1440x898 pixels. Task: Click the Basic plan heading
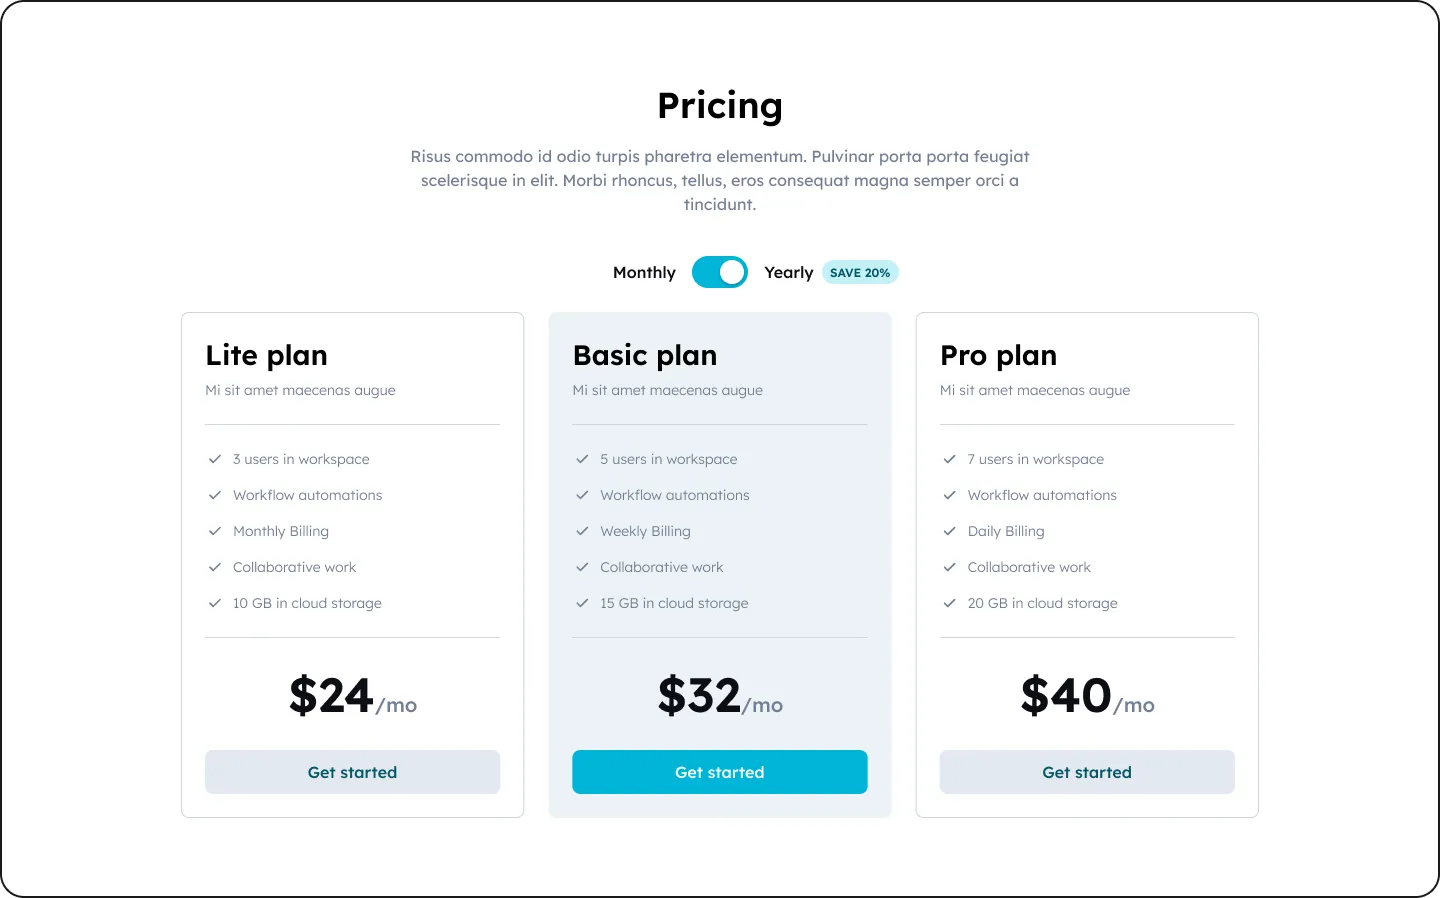click(x=645, y=355)
